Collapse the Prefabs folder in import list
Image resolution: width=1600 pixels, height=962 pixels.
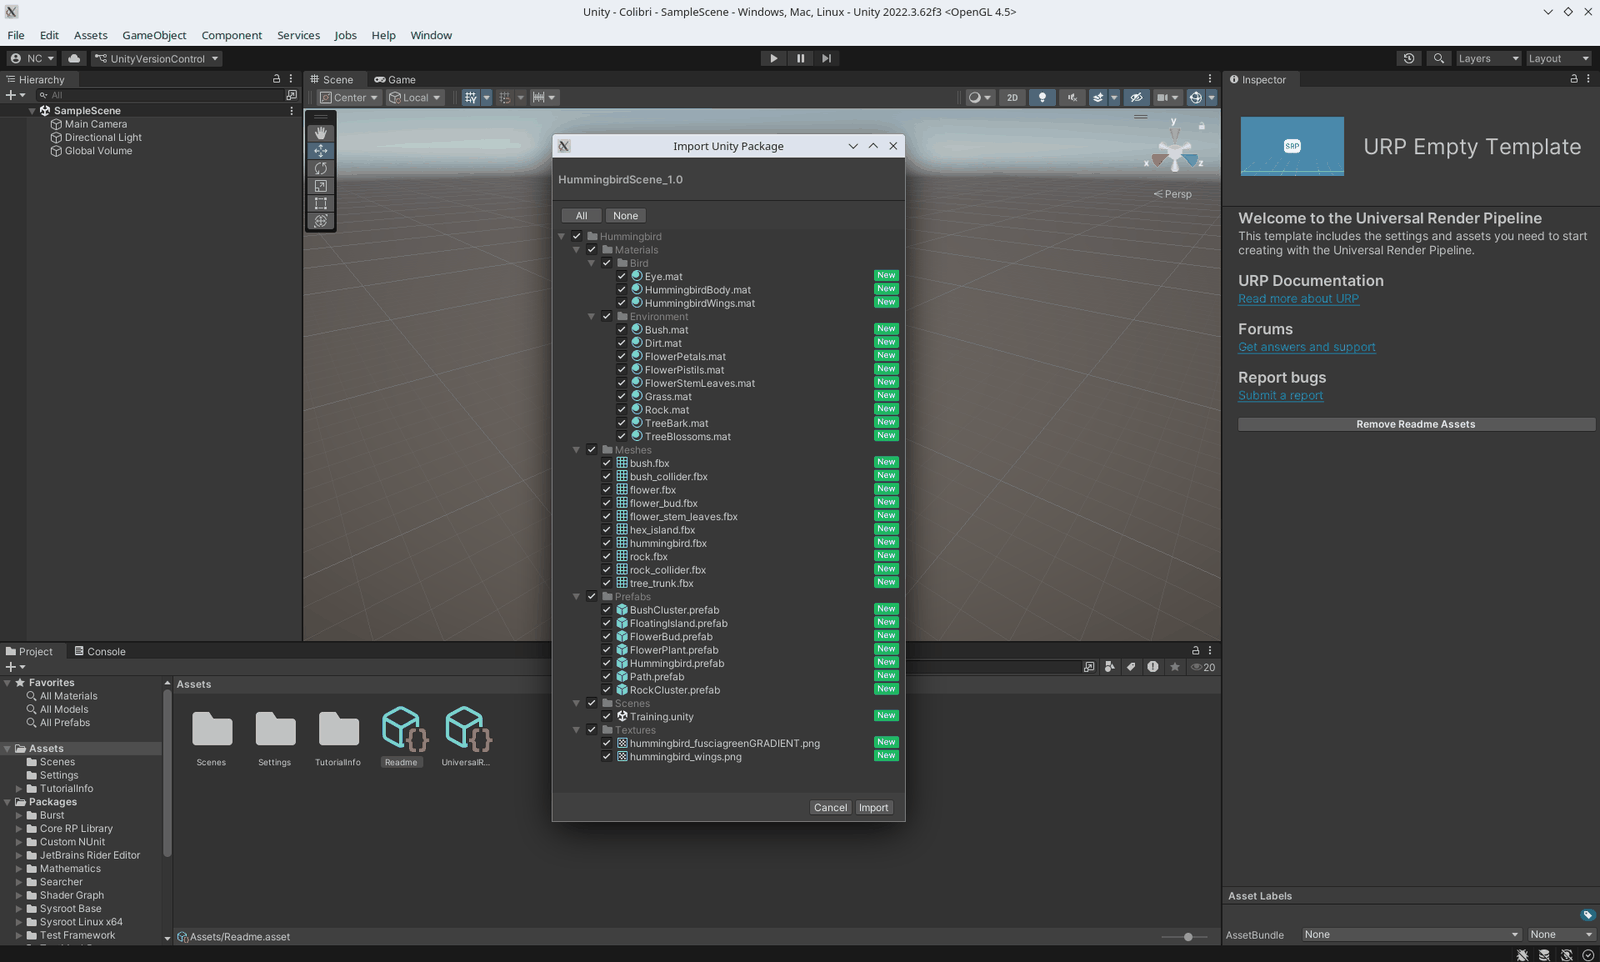[577, 597]
